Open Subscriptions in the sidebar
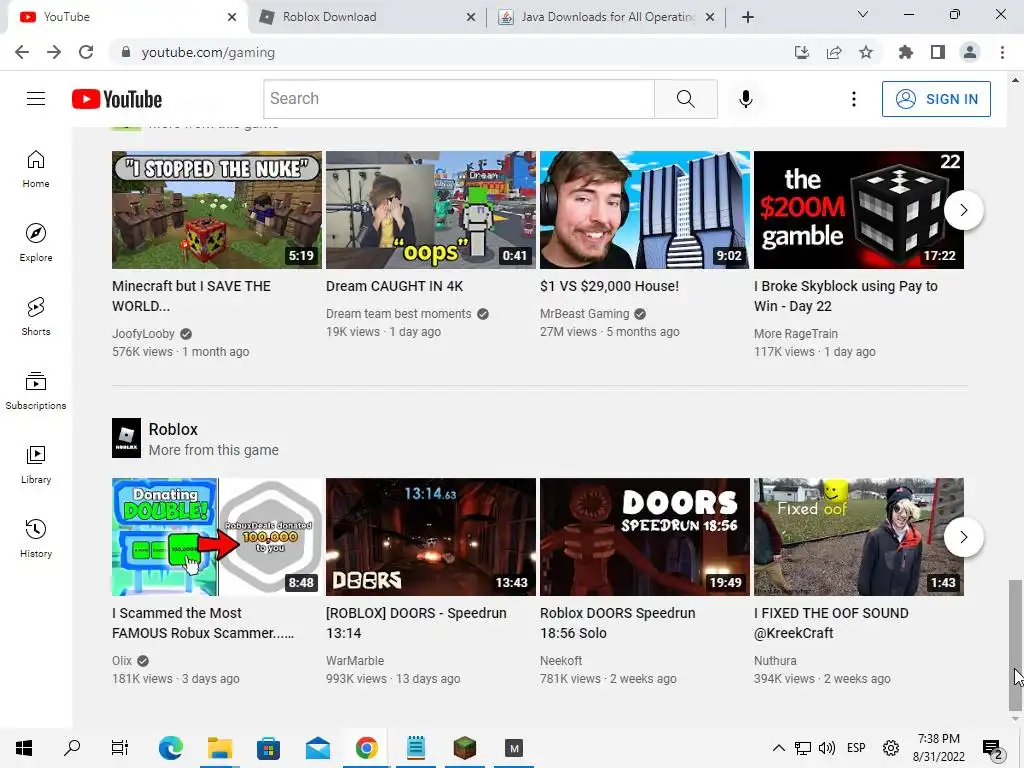Screen dimensions: 1024x768 click(36, 390)
